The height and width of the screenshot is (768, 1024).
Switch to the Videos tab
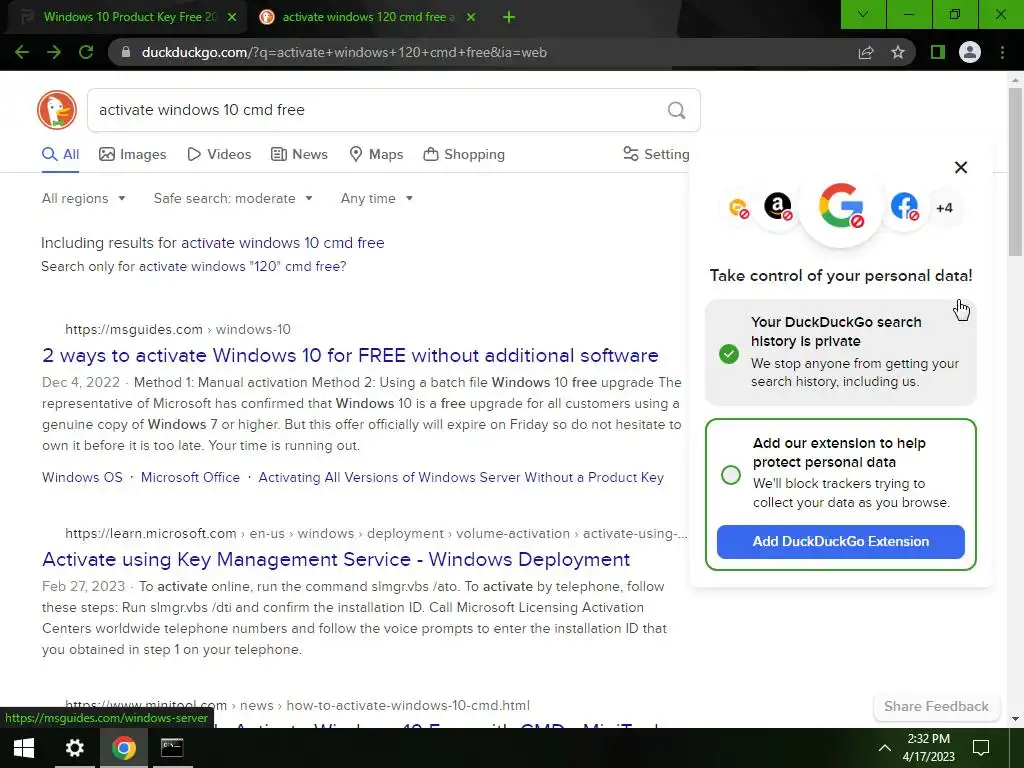[x=219, y=155]
